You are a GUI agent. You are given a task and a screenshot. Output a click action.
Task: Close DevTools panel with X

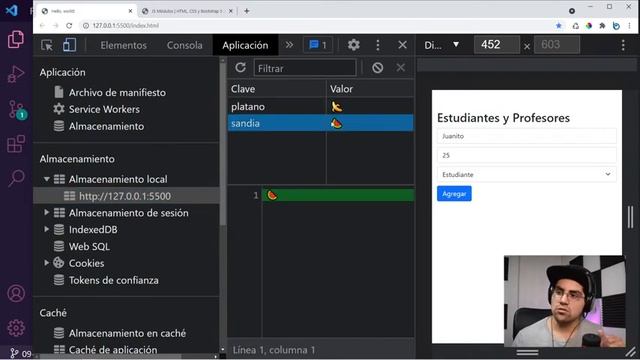click(x=402, y=45)
